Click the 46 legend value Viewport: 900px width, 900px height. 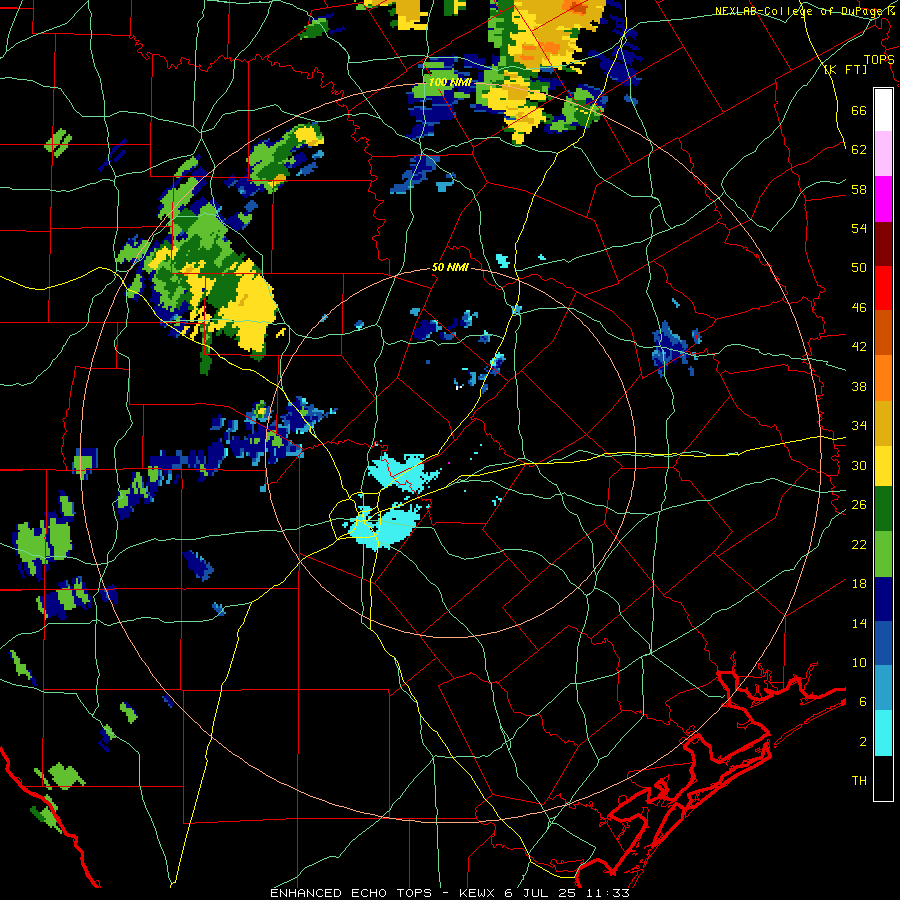[x=859, y=308]
